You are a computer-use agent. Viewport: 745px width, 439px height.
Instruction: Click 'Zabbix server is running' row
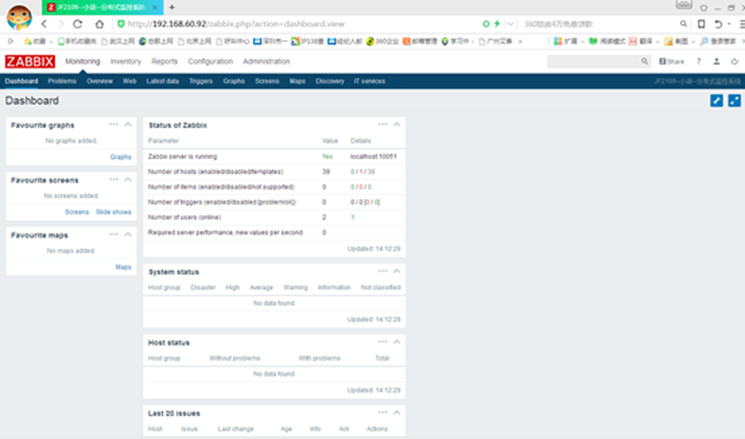(x=274, y=156)
